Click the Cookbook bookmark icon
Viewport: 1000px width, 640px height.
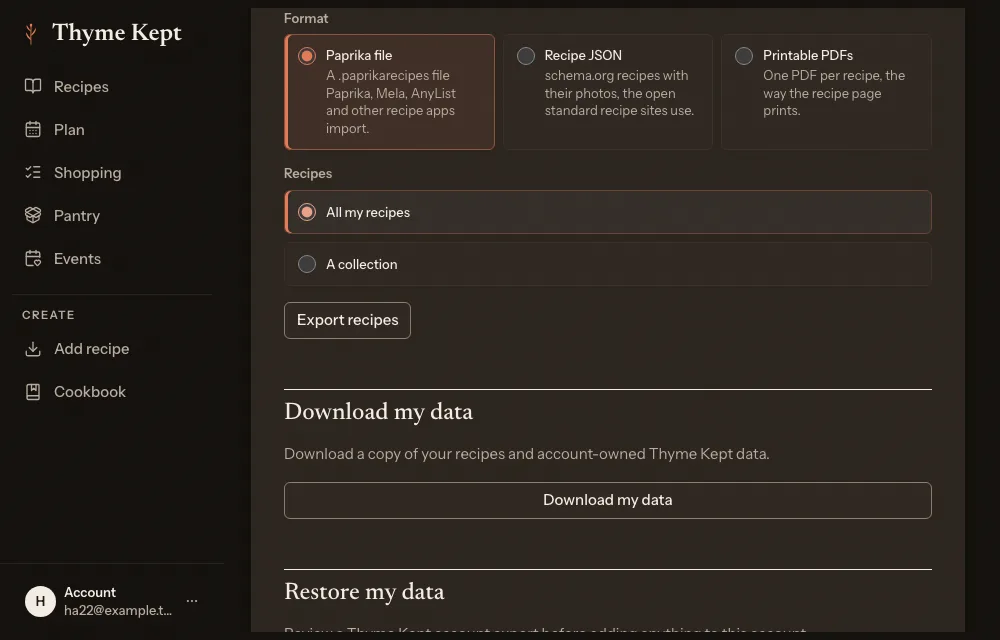[x=33, y=391]
